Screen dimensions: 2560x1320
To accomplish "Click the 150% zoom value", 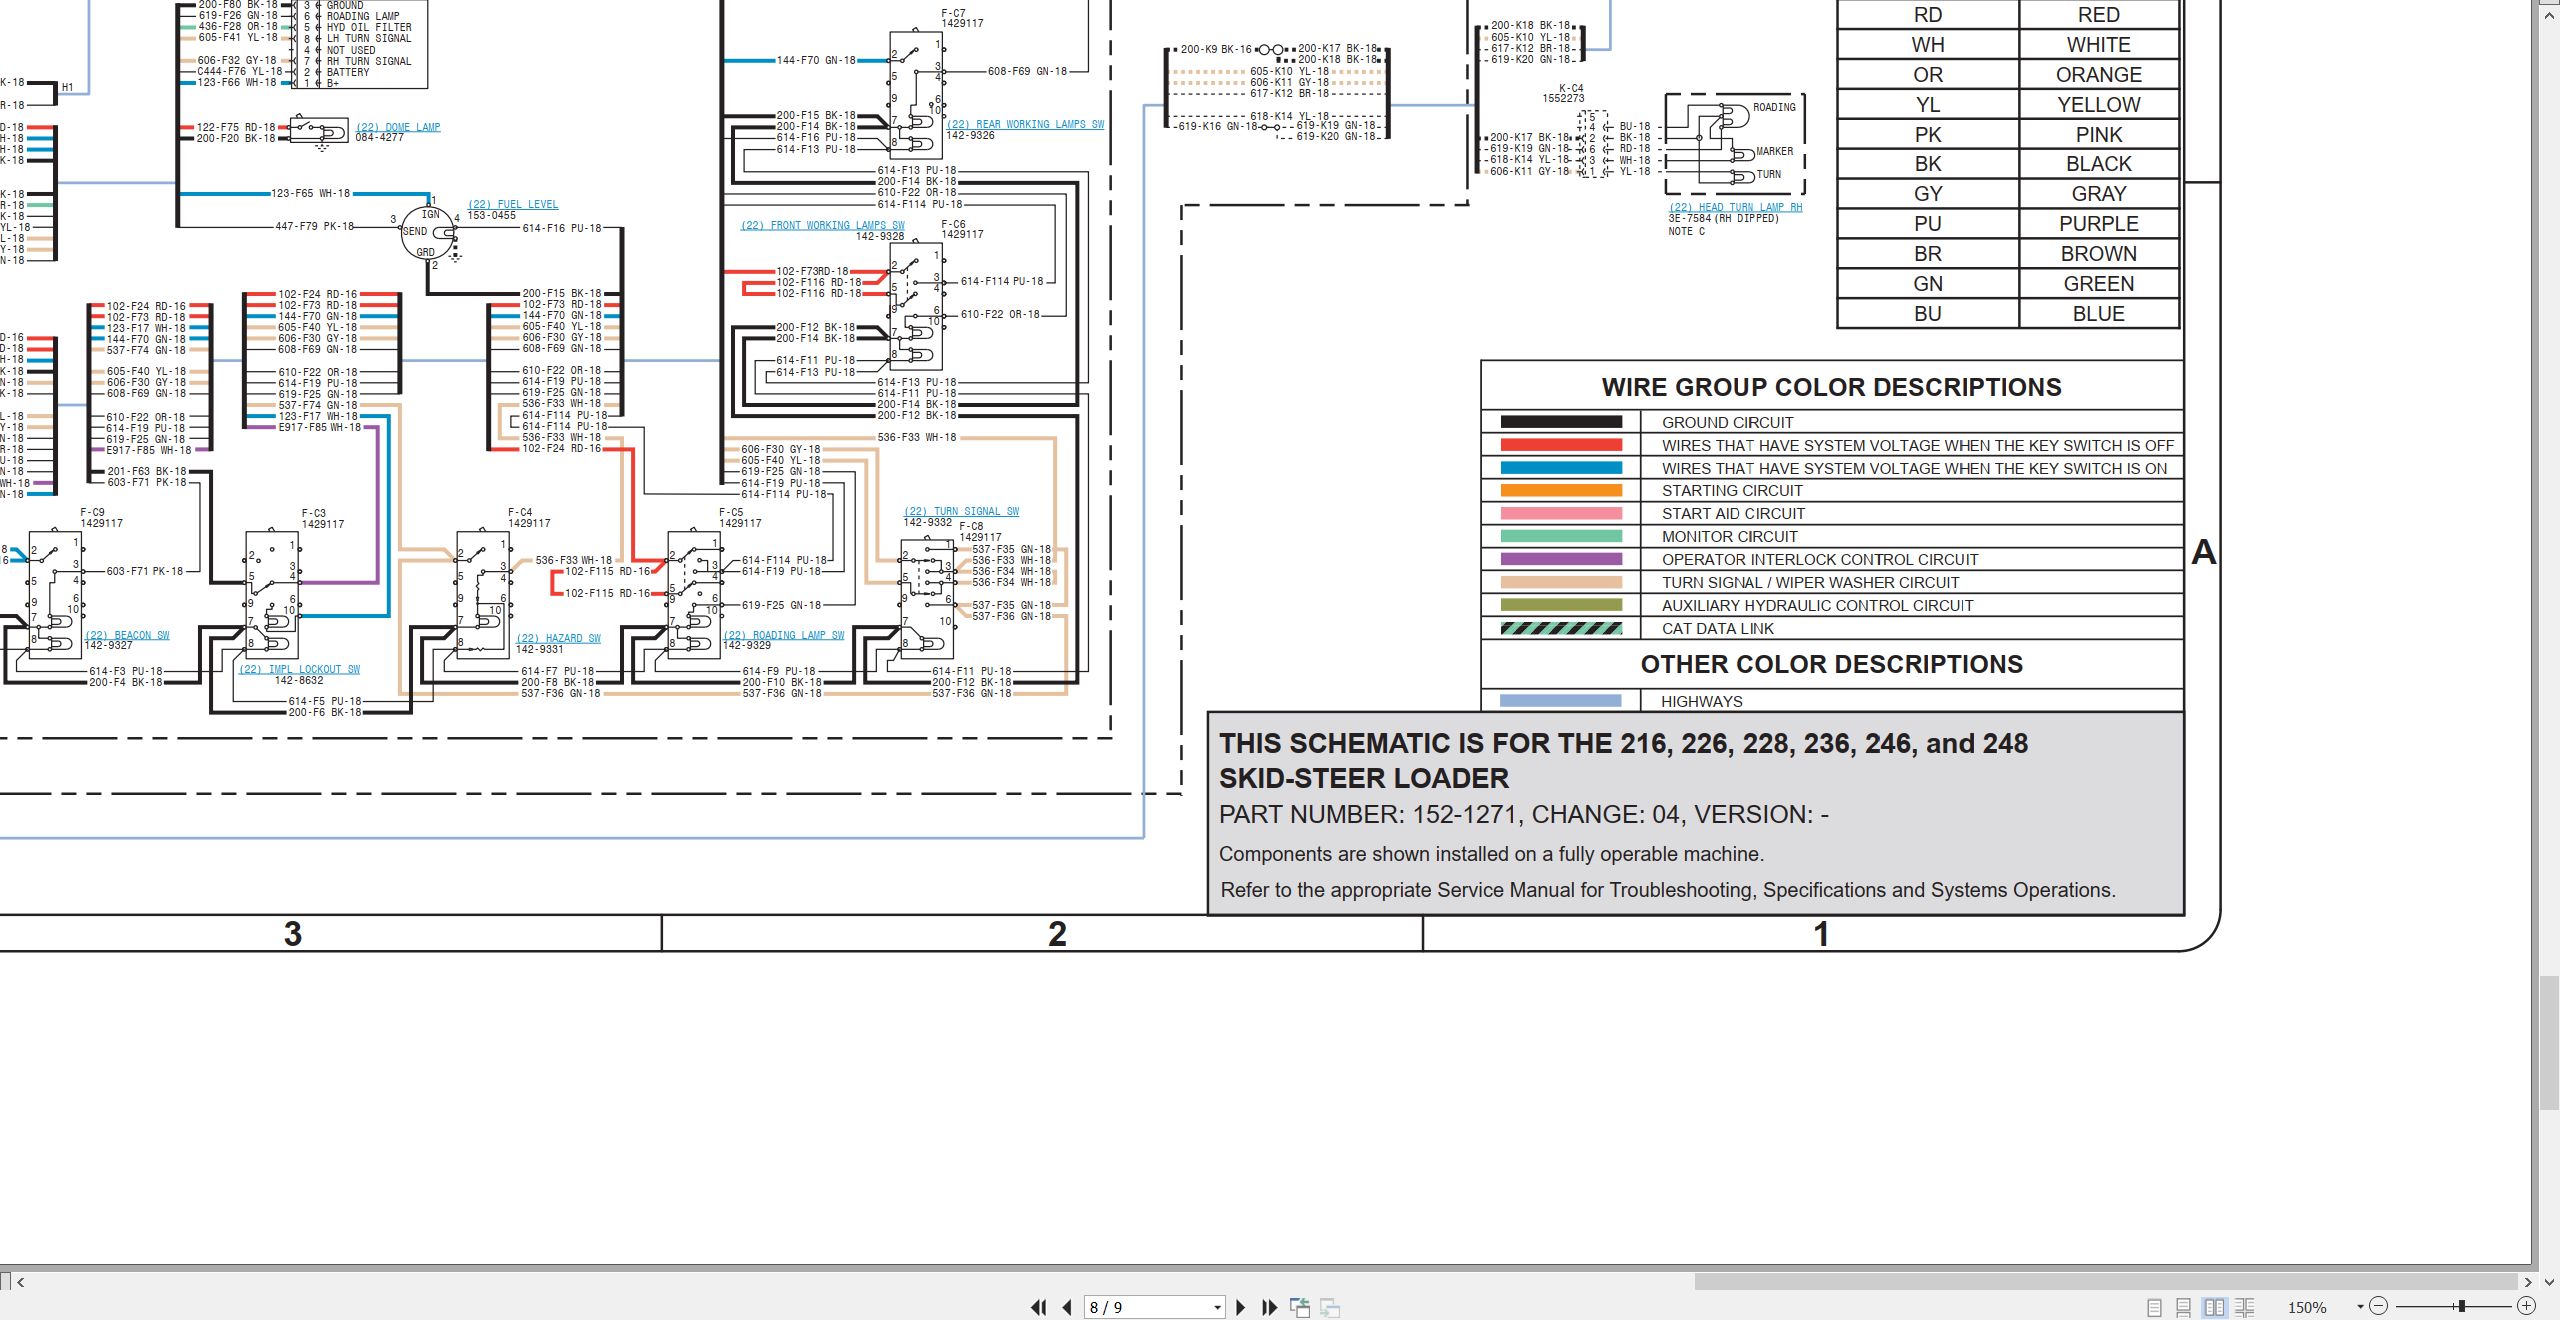I will pyautogui.click(x=2307, y=1307).
